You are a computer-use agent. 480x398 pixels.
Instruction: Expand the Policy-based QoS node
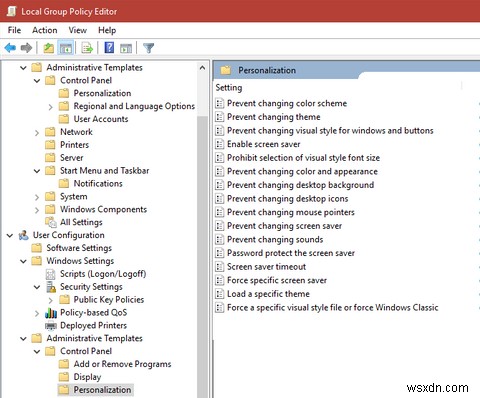(37, 313)
